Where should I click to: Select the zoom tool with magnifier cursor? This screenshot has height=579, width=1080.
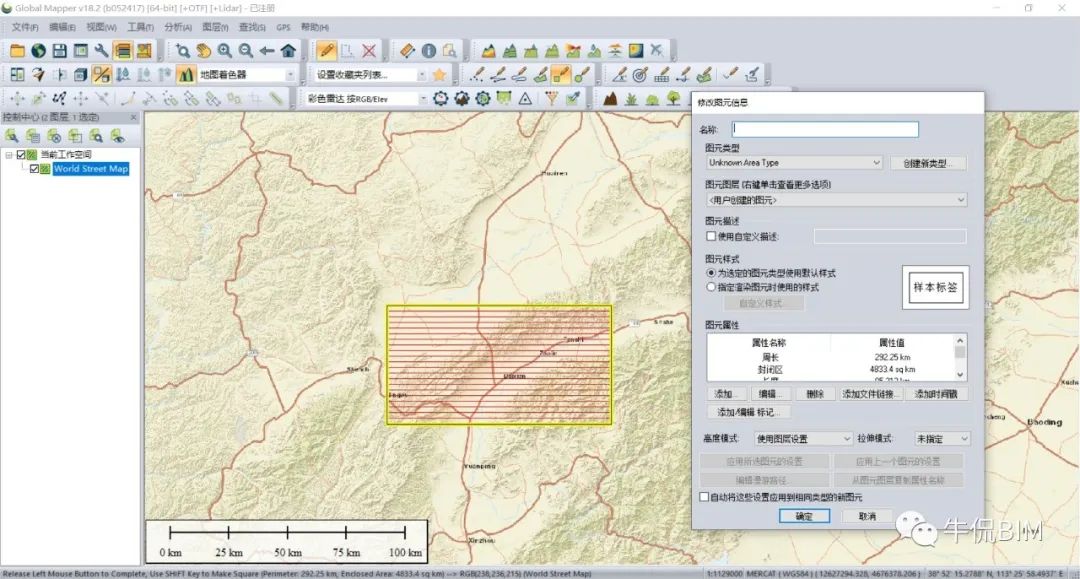(183, 50)
